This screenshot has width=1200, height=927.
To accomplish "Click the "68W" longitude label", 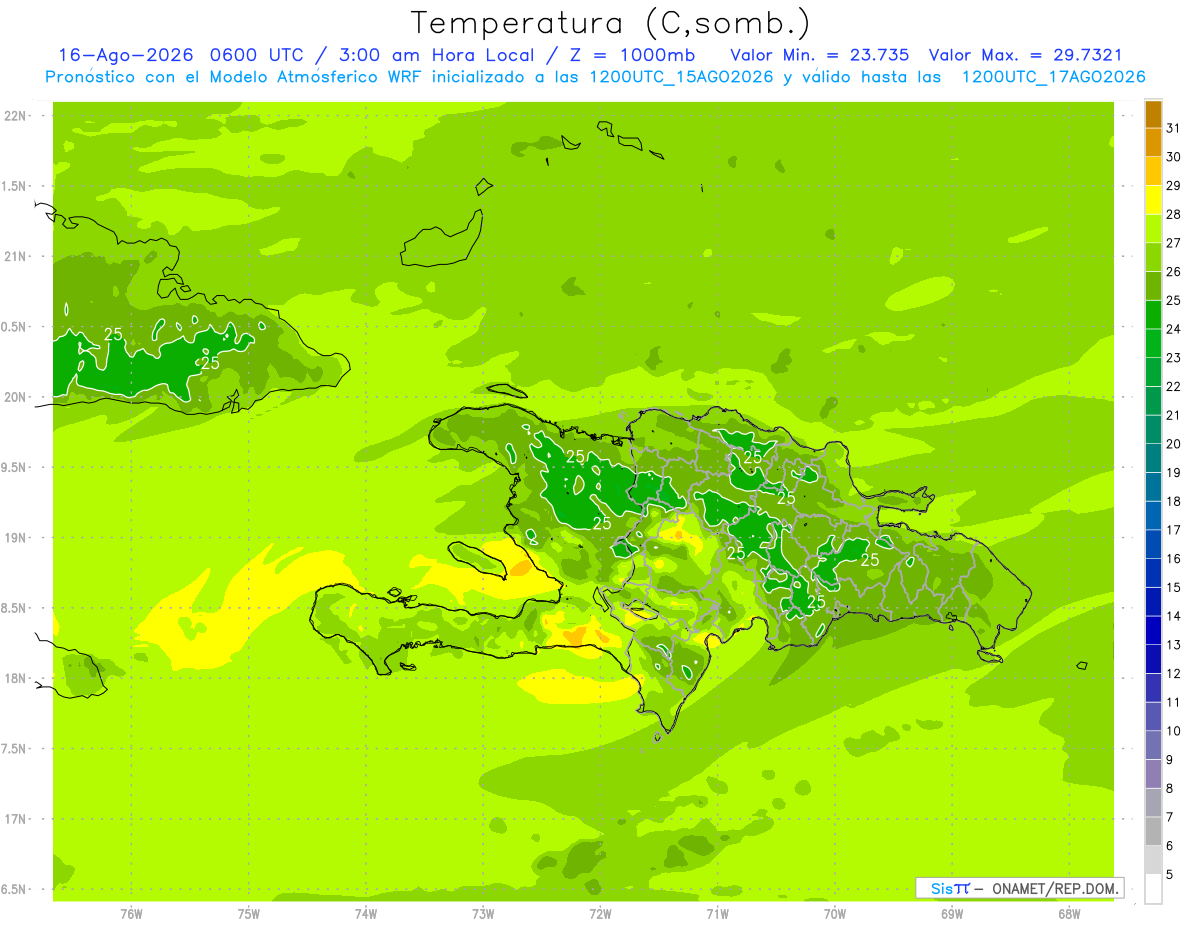I will point(1069,914).
